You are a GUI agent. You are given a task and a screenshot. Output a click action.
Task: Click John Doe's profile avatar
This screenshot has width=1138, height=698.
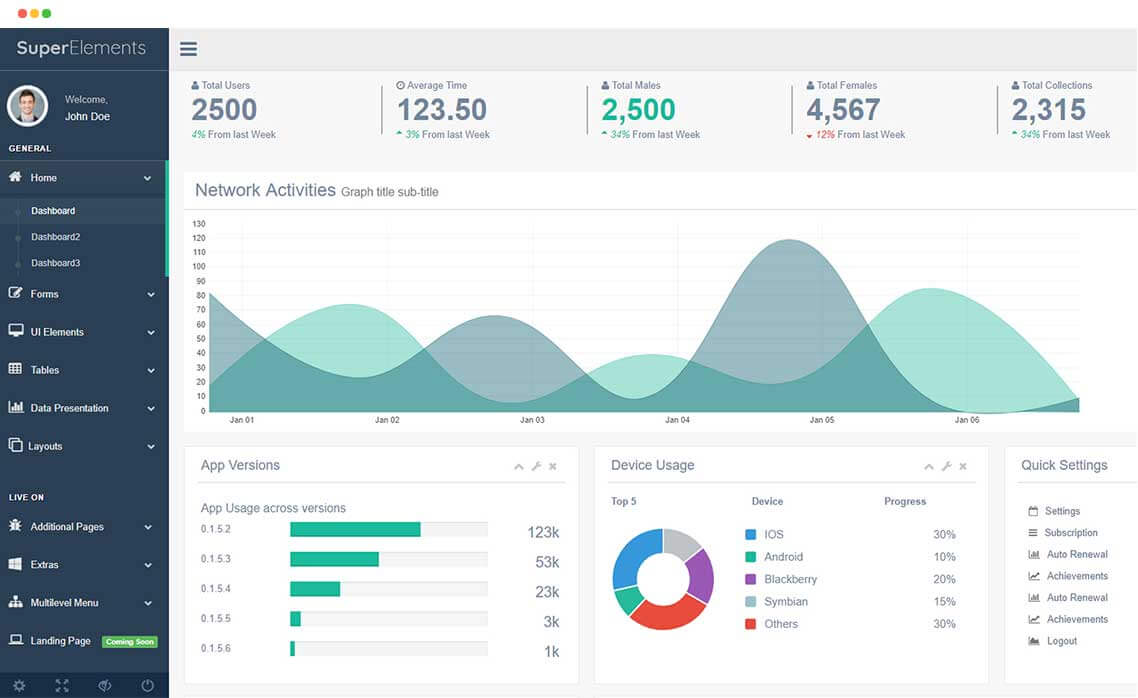click(28, 106)
